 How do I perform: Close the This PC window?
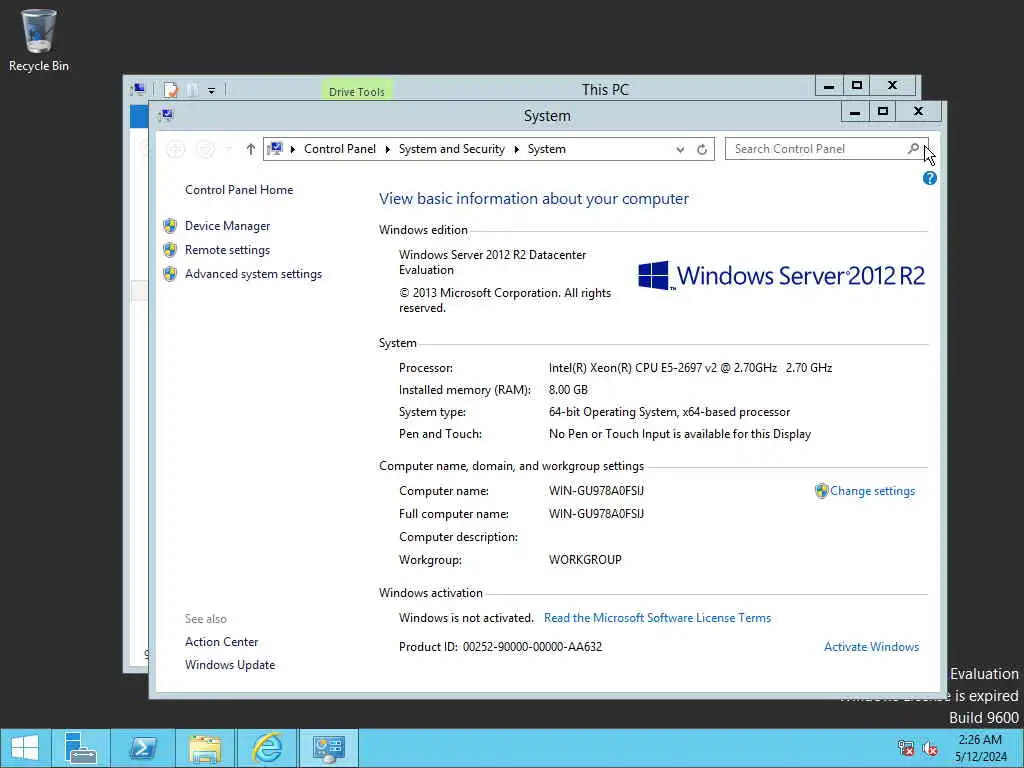[x=893, y=86]
